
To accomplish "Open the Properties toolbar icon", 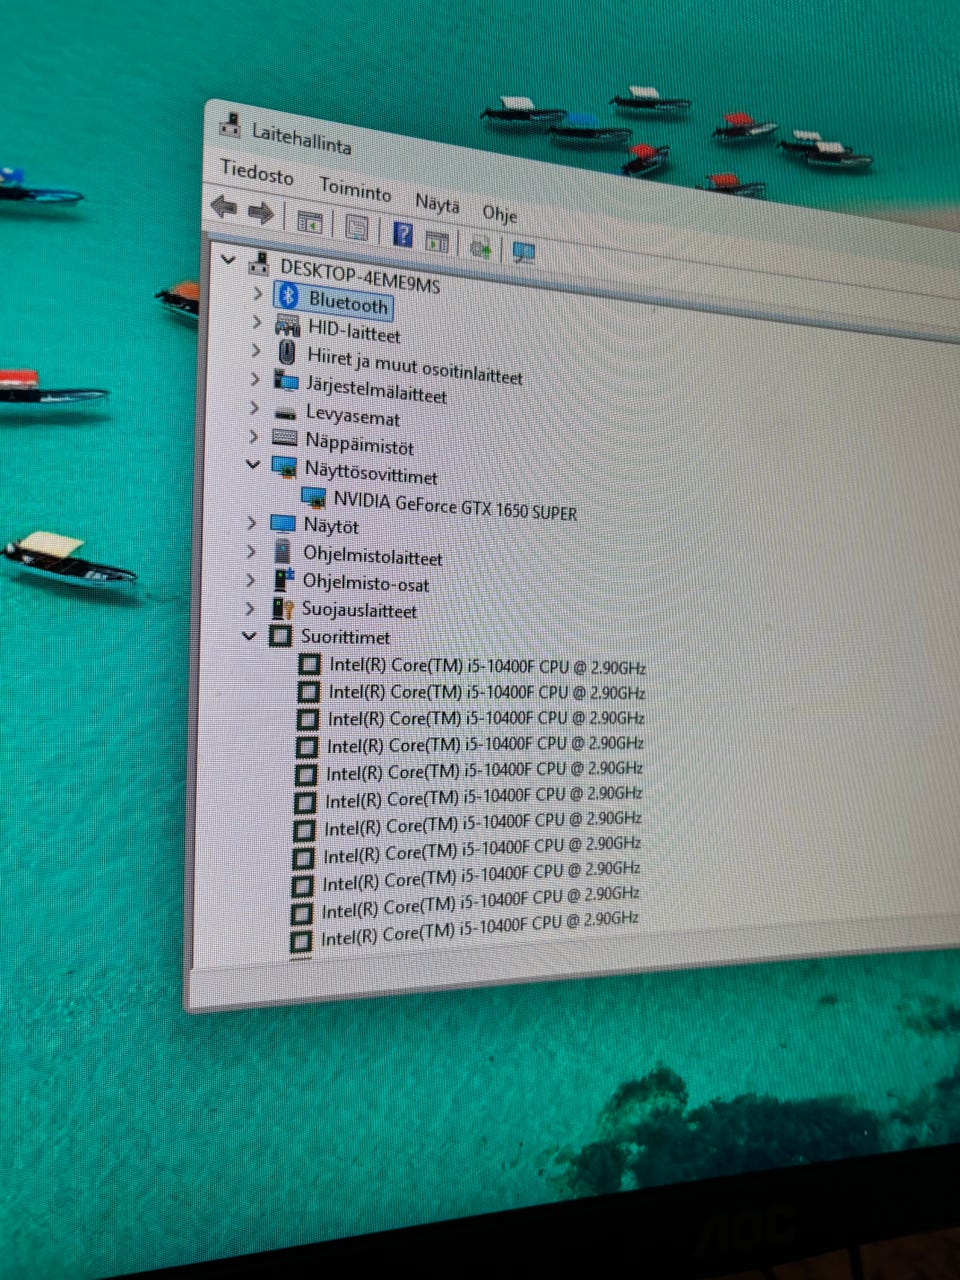I will coord(356,227).
